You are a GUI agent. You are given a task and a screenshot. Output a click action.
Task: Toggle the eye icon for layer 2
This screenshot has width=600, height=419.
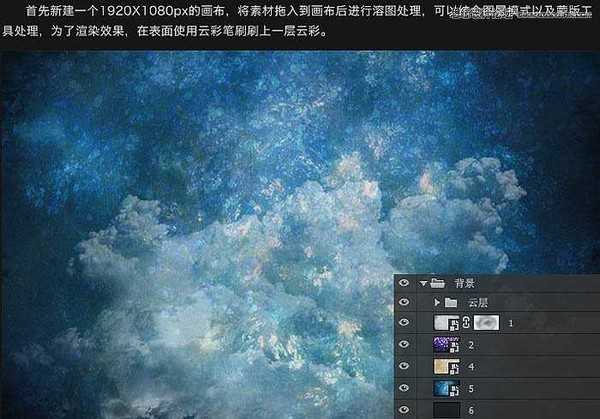404,345
